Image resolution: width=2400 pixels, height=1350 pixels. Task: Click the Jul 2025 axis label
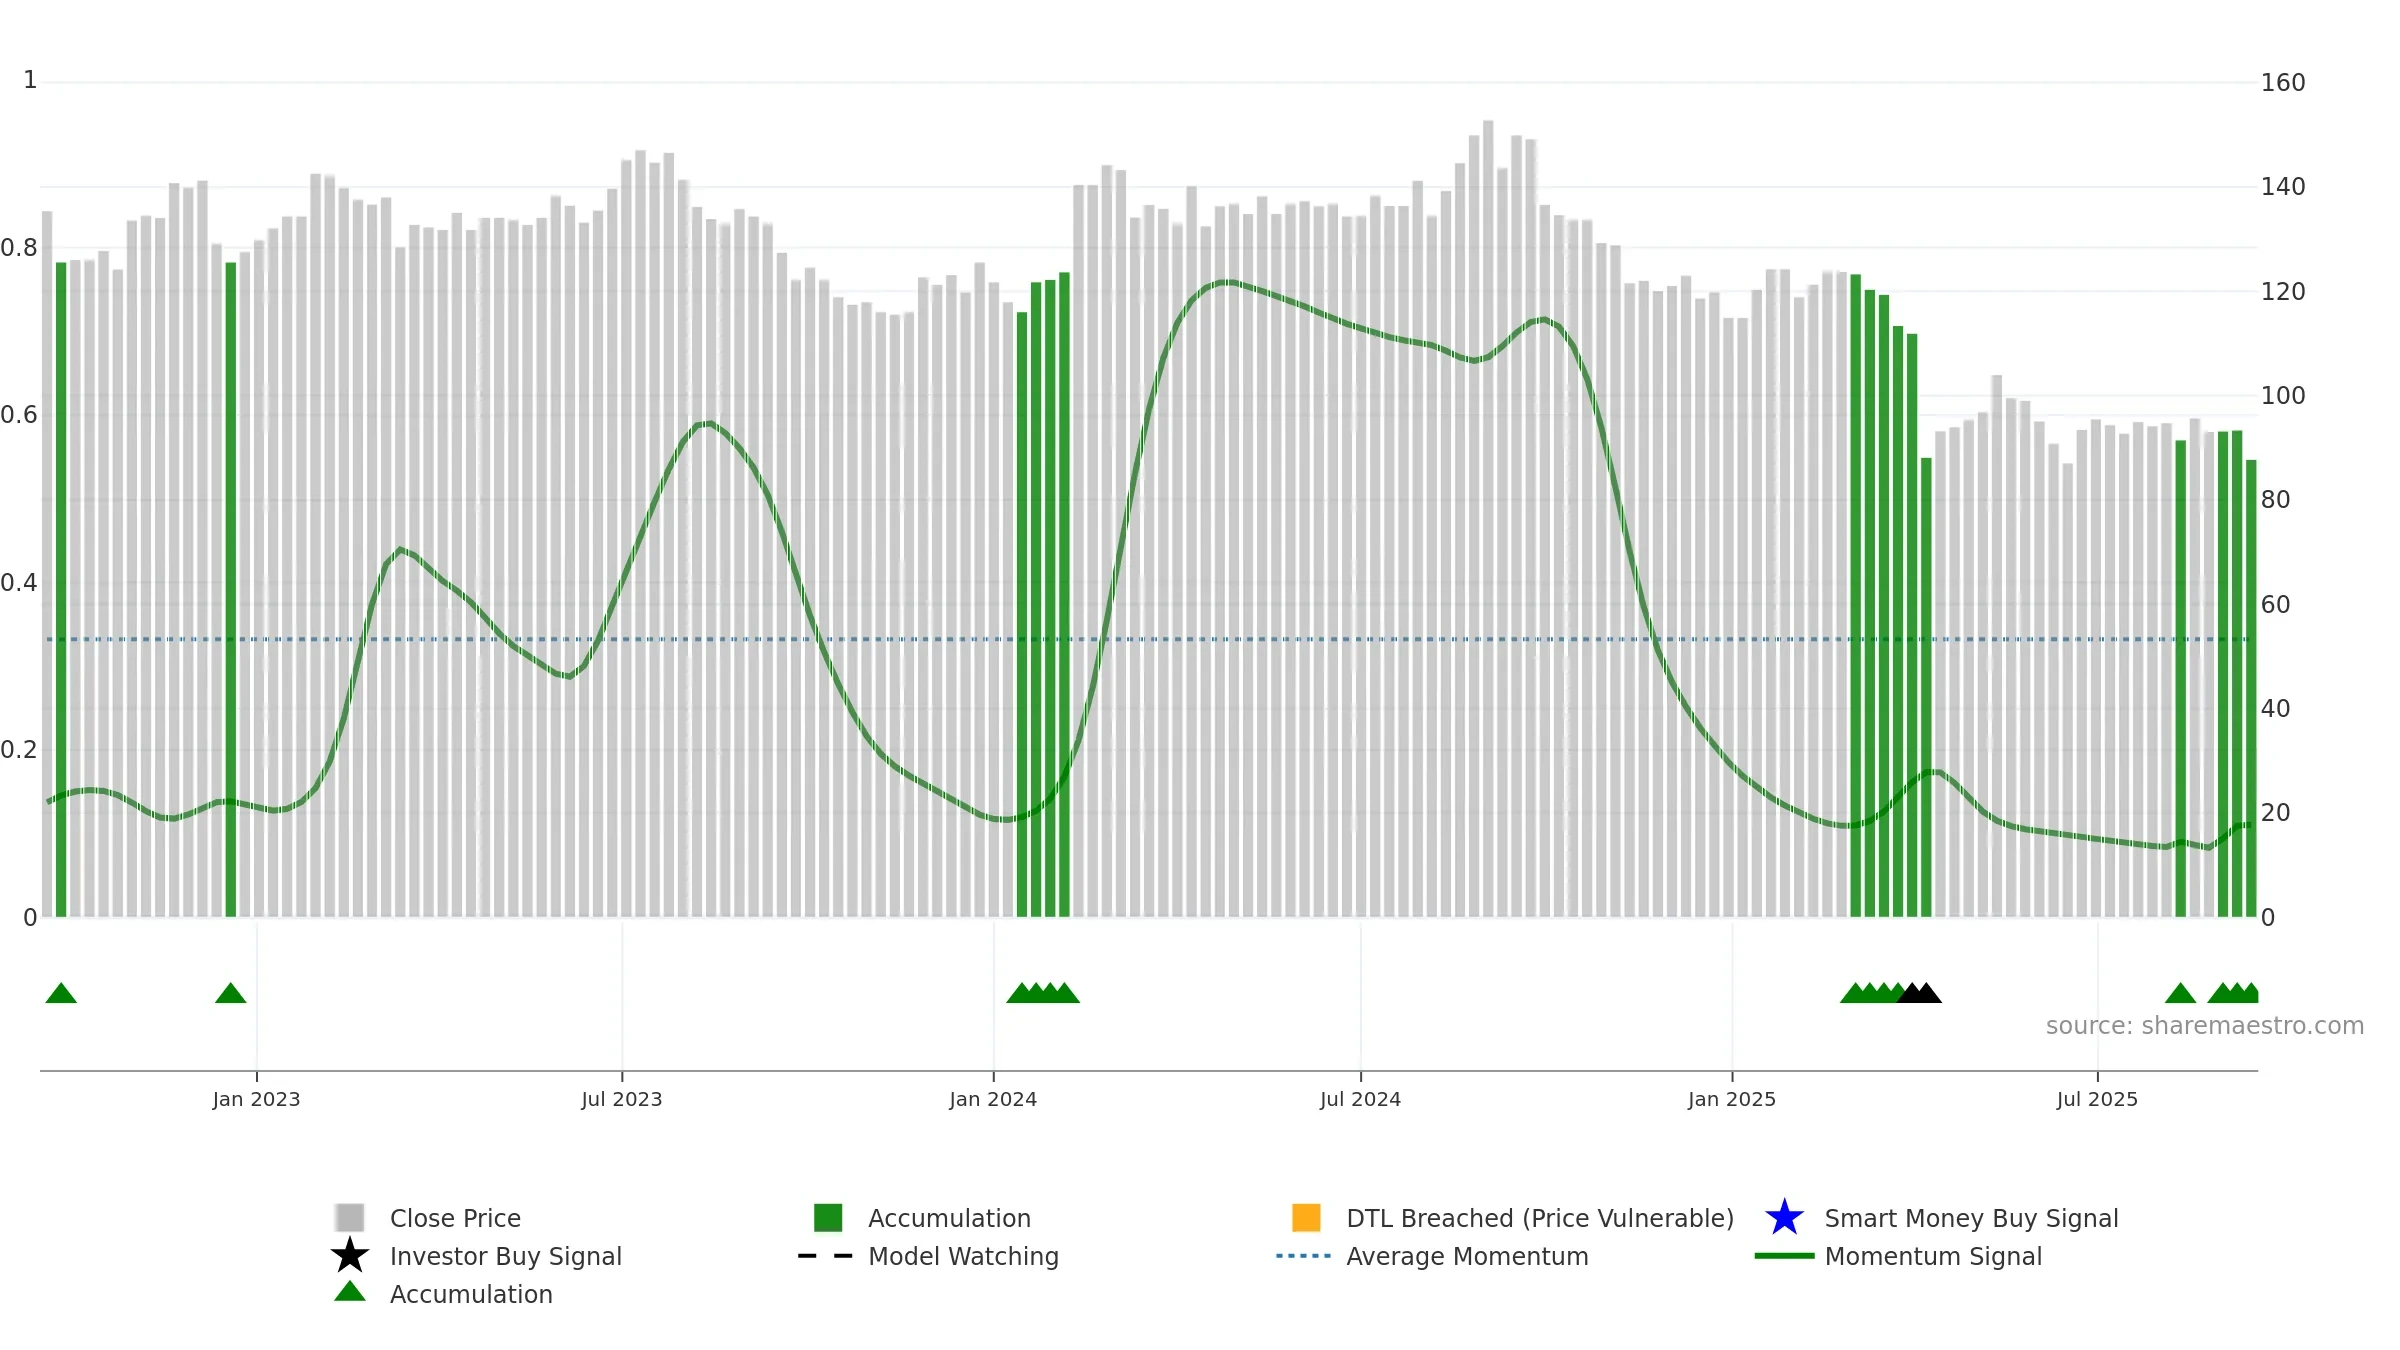pos(2097,1099)
